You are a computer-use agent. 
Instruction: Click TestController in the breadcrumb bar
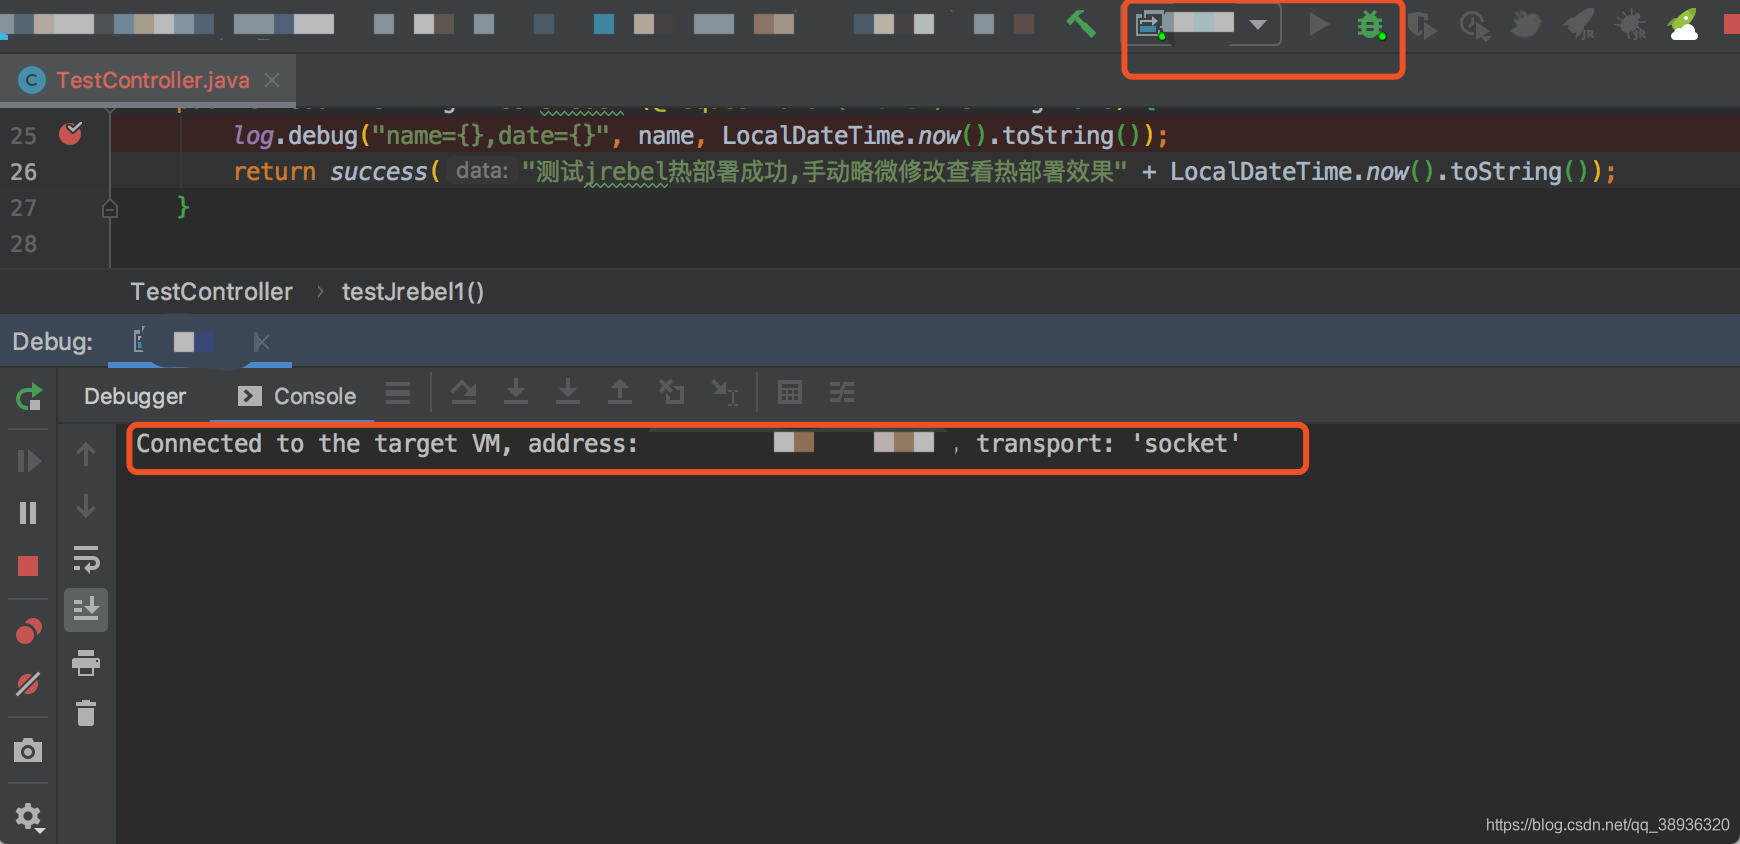(x=211, y=292)
